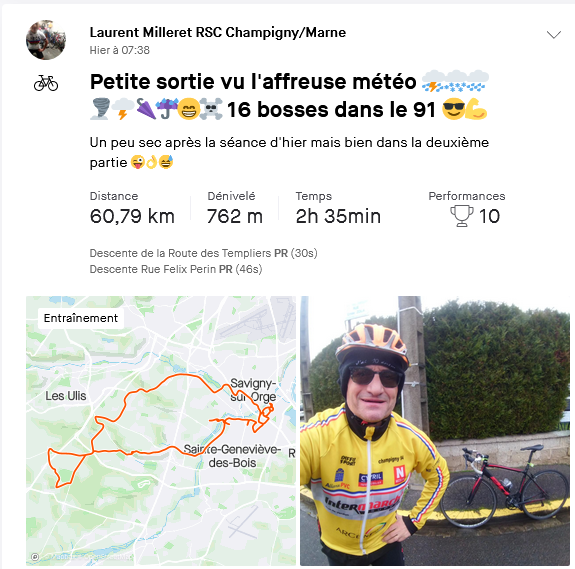Click the 60,79 km distance stat
The image size is (575, 569).
[x=132, y=216]
